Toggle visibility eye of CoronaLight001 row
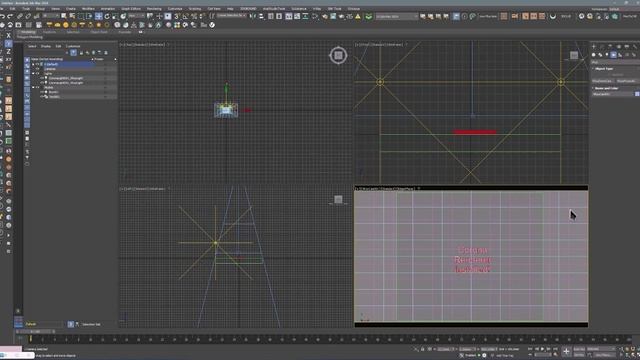Image resolution: width=640 pixels, height=360 pixels. pyautogui.click(x=42, y=78)
